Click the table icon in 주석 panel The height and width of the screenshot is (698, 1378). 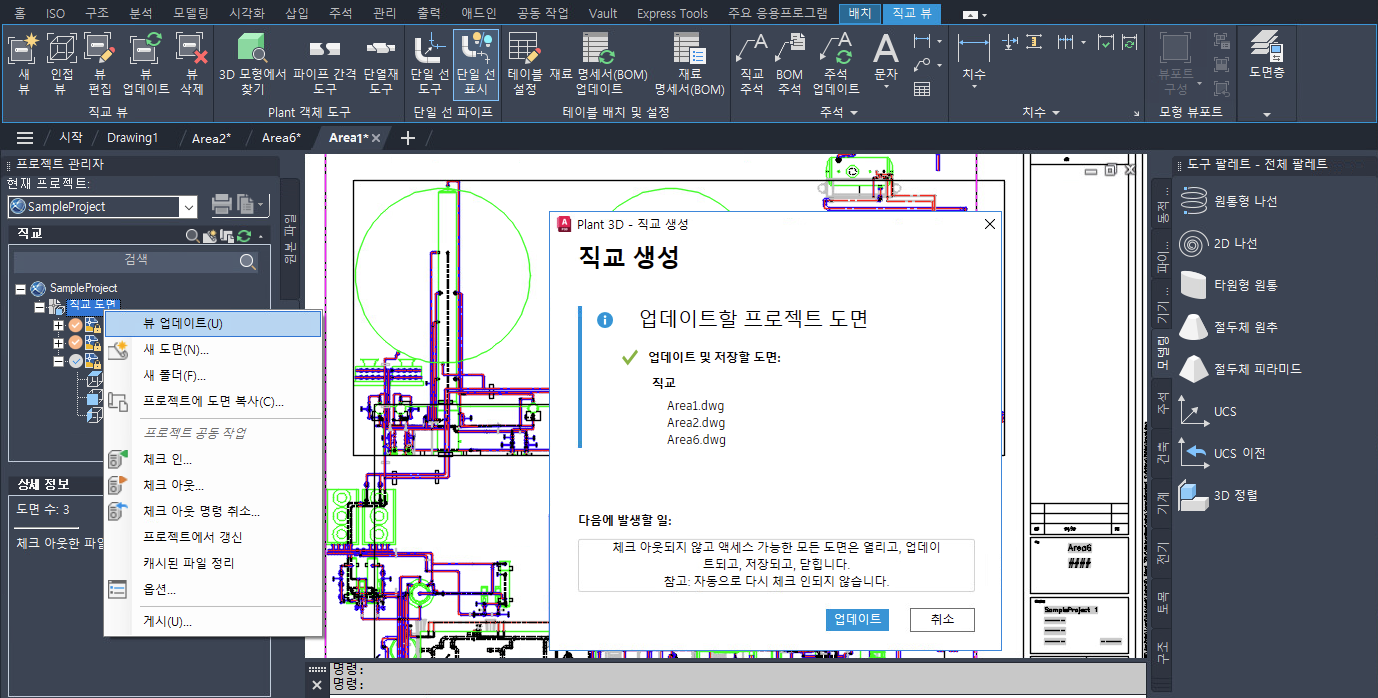point(922,89)
